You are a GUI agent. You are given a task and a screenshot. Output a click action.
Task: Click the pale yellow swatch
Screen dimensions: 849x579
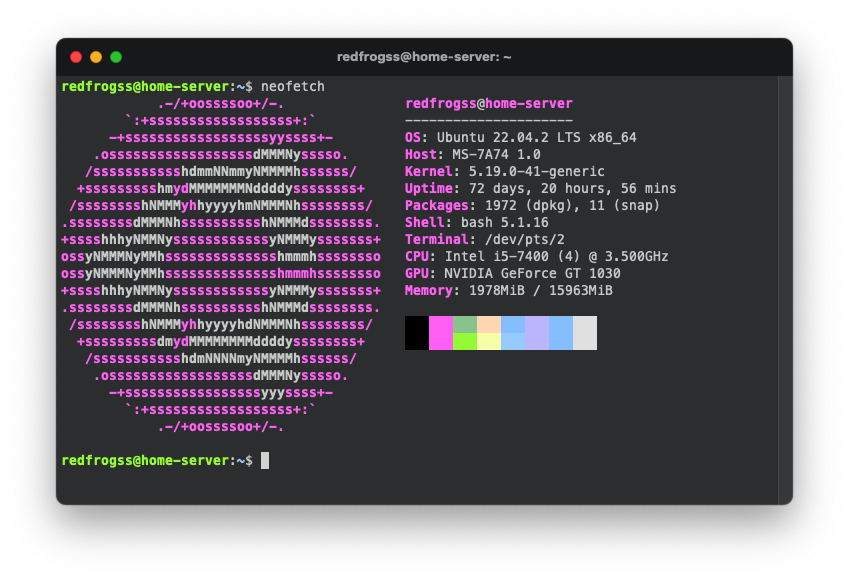coord(489,341)
